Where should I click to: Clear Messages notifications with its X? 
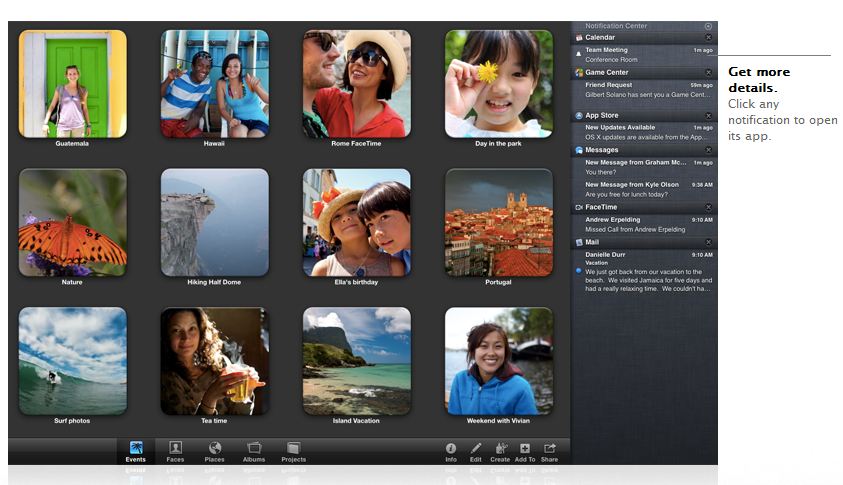[709, 150]
